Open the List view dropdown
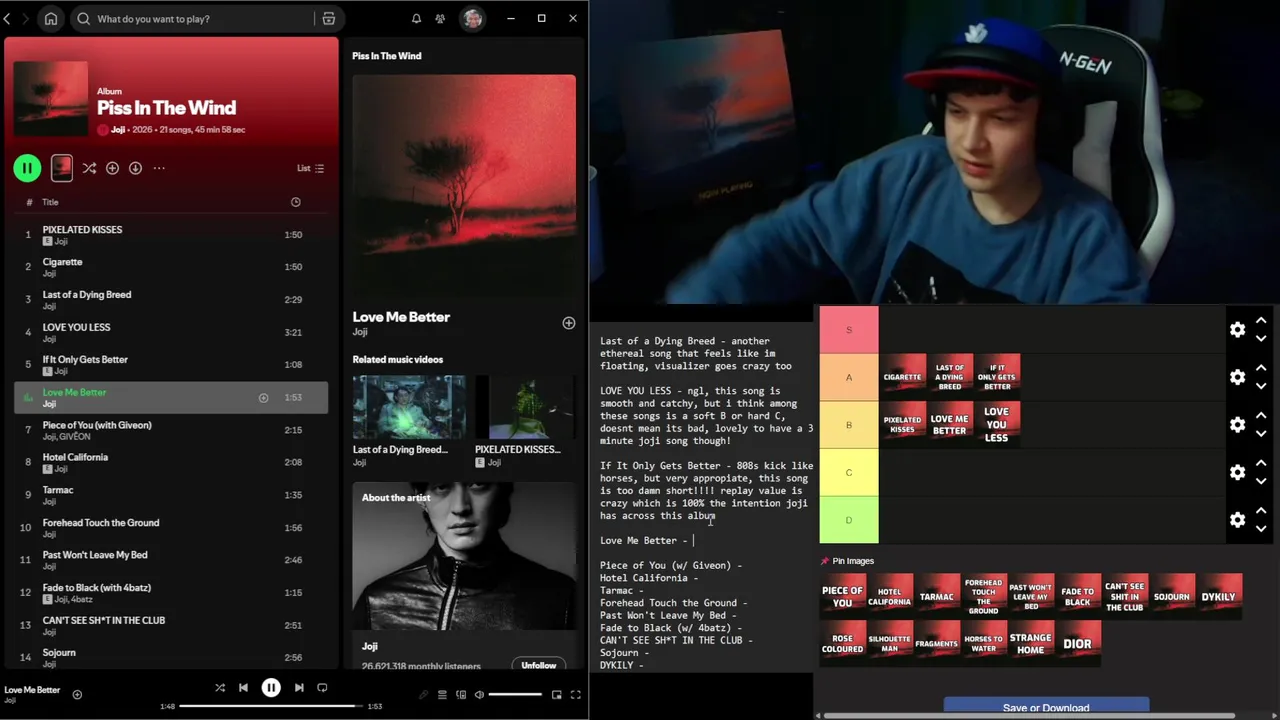Image resolution: width=1280 pixels, height=720 pixels. pyautogui.click(x=311, y=168)
